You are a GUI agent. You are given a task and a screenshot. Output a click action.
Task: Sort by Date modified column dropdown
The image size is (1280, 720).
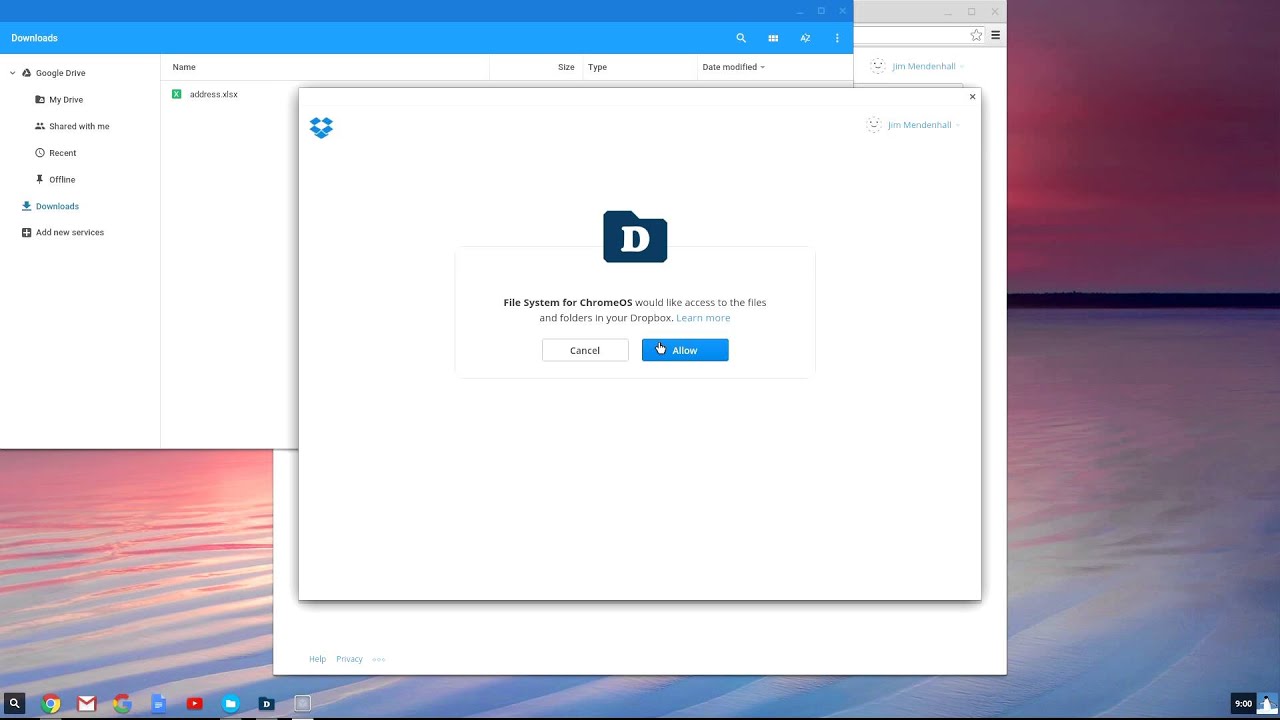click(x=733, y=67)
